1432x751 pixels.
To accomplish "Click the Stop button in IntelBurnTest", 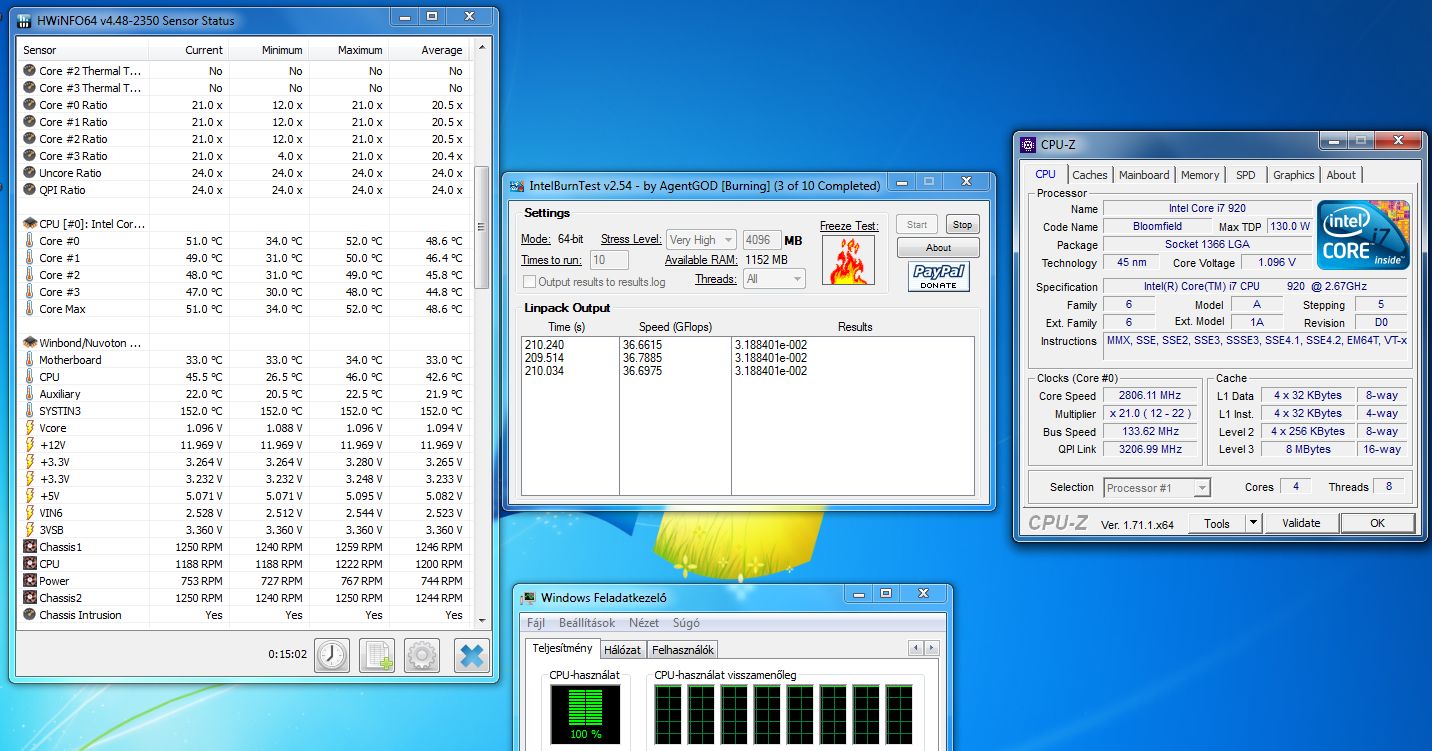I will (962, 225).
